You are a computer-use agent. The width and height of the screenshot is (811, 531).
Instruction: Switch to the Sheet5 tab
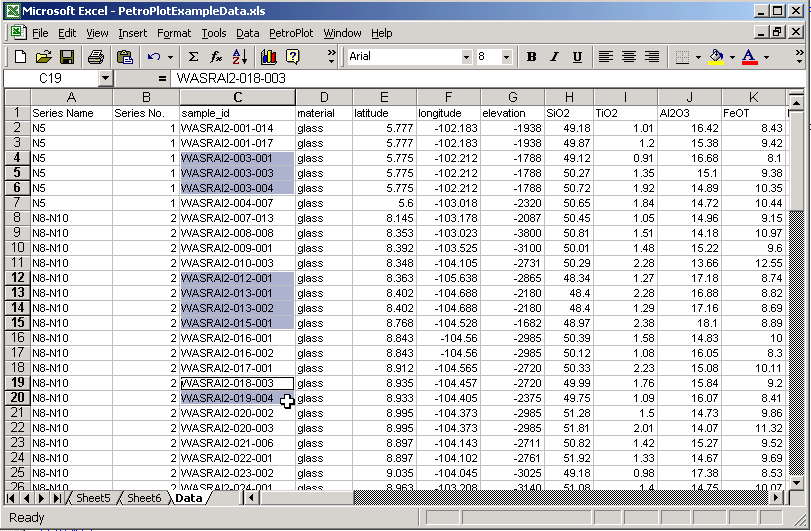(93, 498)
